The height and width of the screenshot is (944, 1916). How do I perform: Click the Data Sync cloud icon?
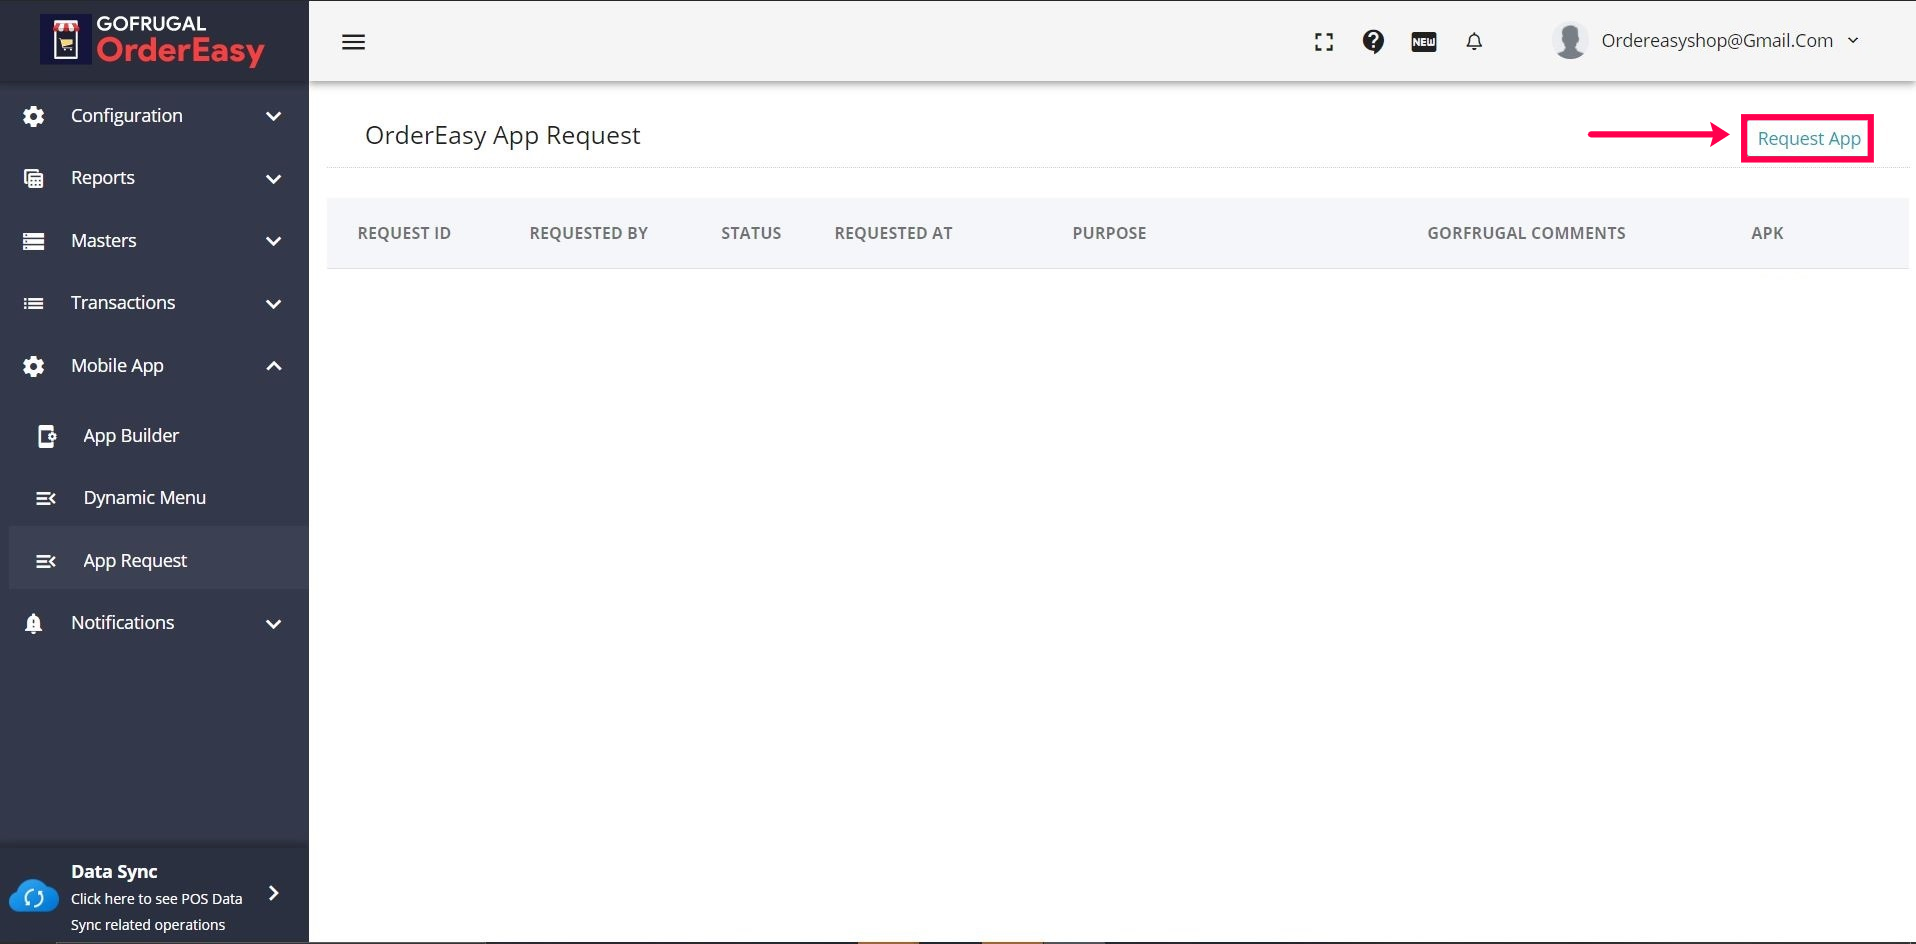[34, 897]
